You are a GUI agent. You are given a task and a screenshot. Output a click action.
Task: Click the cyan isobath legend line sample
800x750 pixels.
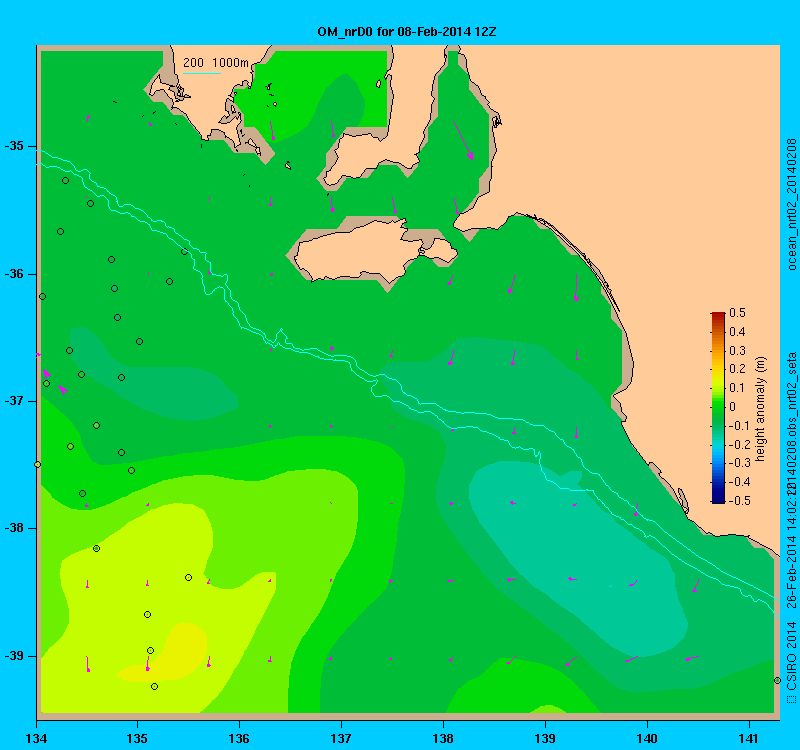click(202, 73)
